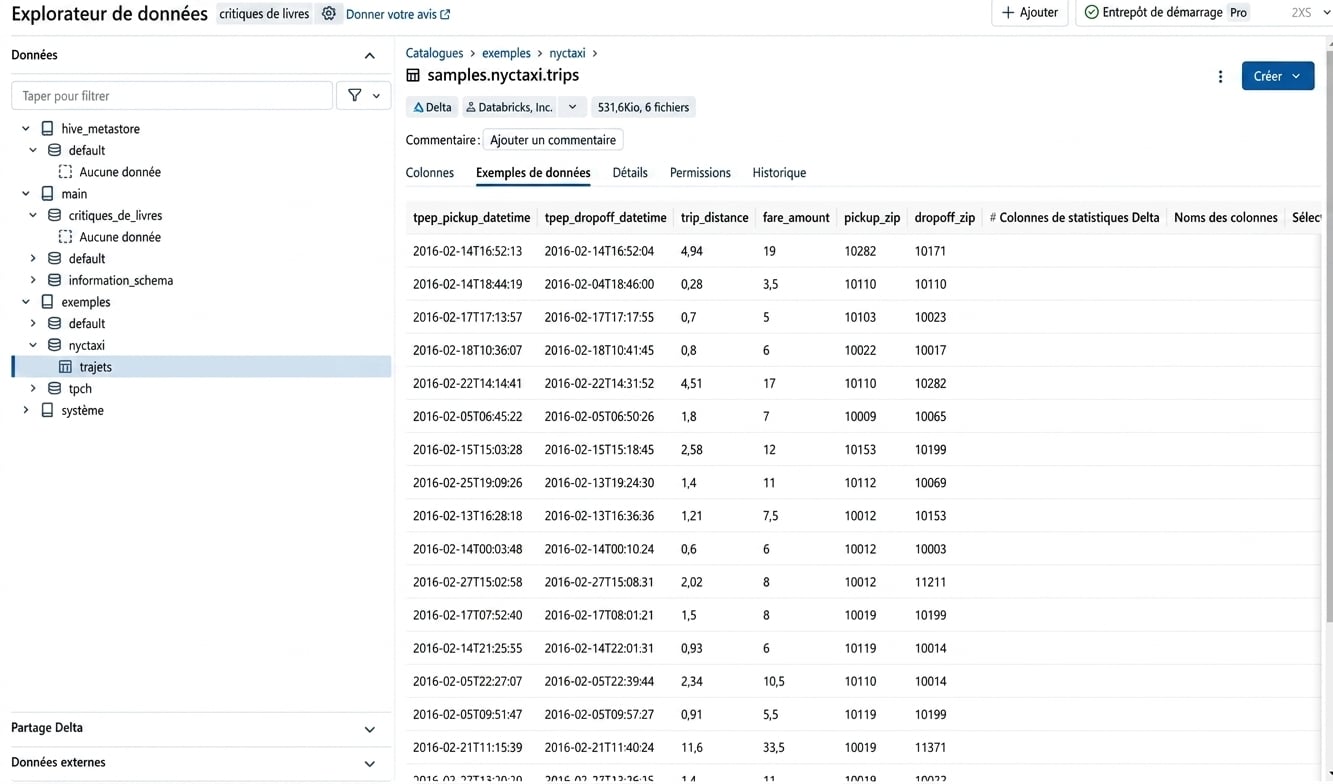
Task: Click the plus icon in Ajouter
Action: point(1008,13)
